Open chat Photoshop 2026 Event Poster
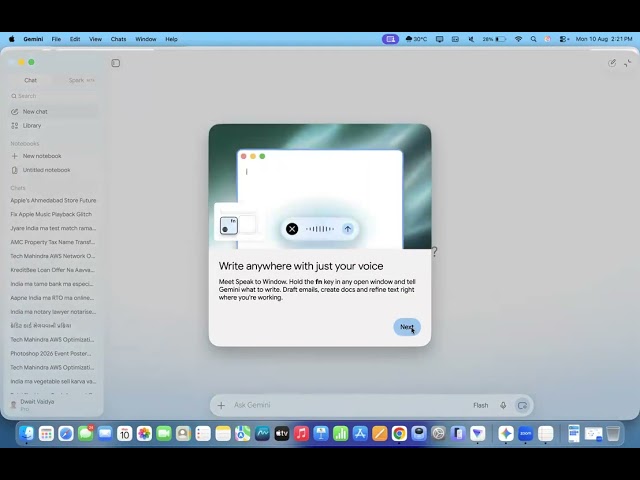The height and width of the screenshot is (480, 640). [53, 353]
